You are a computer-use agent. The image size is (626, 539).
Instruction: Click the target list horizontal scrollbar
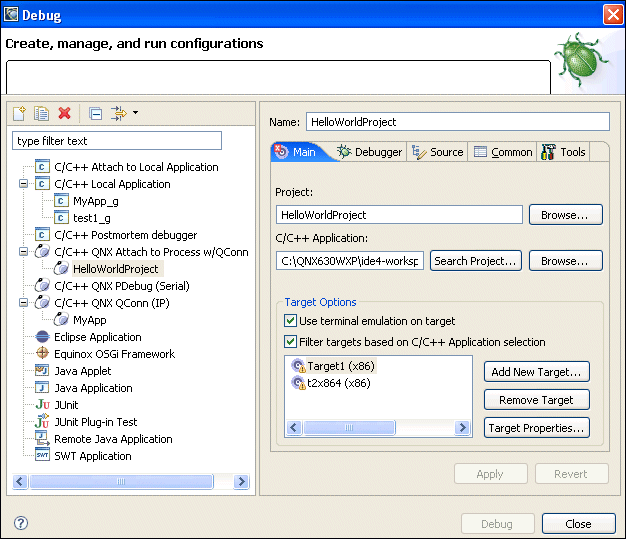378,428
